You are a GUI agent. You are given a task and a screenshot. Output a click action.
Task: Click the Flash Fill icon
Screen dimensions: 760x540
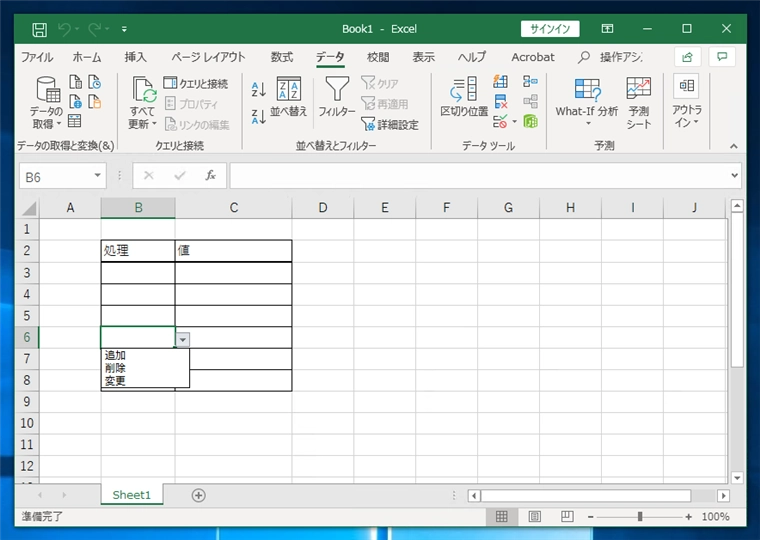500,81
